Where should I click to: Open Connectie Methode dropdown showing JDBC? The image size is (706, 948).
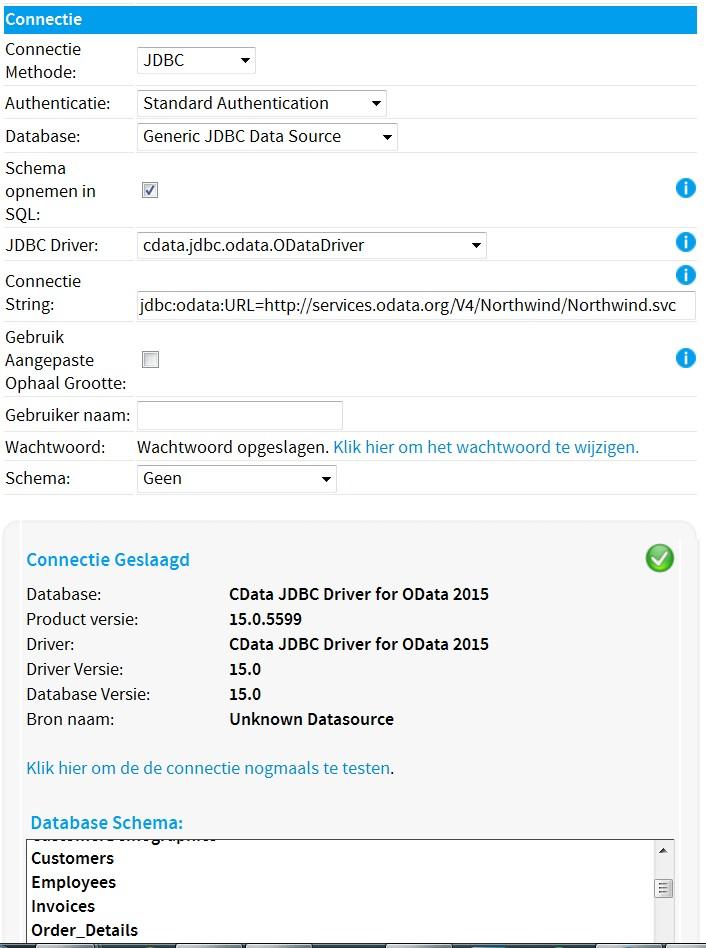(x=196, y=61)
